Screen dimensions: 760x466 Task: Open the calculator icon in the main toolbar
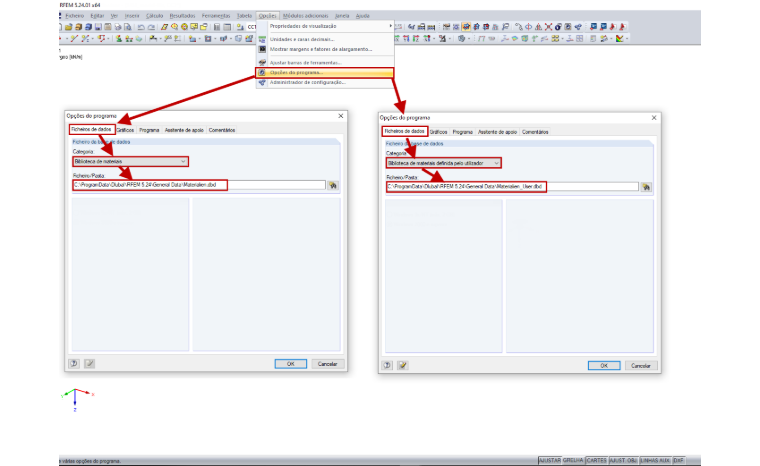pos(217,27)
